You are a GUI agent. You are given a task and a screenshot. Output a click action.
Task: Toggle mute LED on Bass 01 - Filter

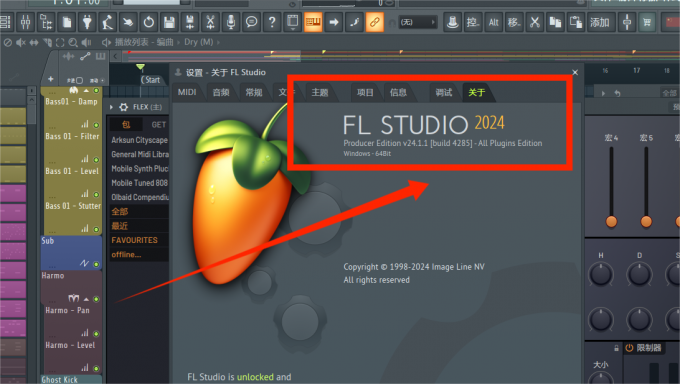[96, 160]
